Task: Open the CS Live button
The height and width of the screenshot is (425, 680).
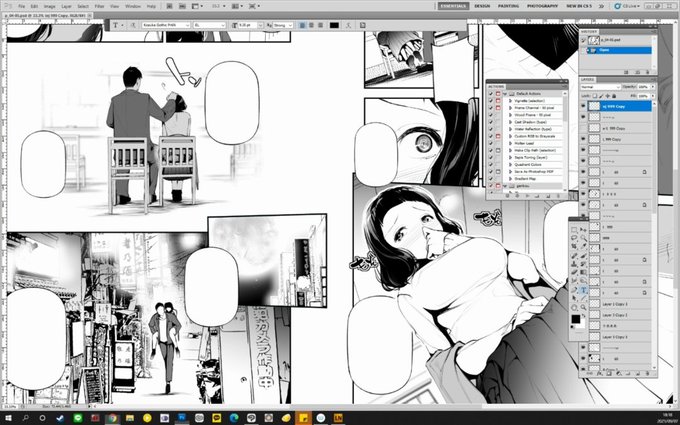Action: coord(626,6)
